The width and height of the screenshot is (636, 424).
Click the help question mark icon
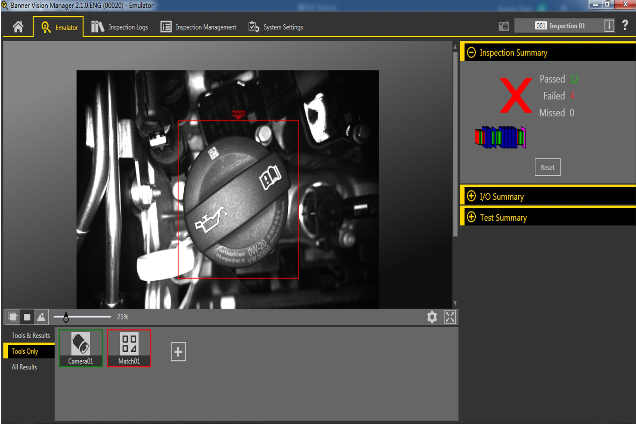[x=625, y=25]
